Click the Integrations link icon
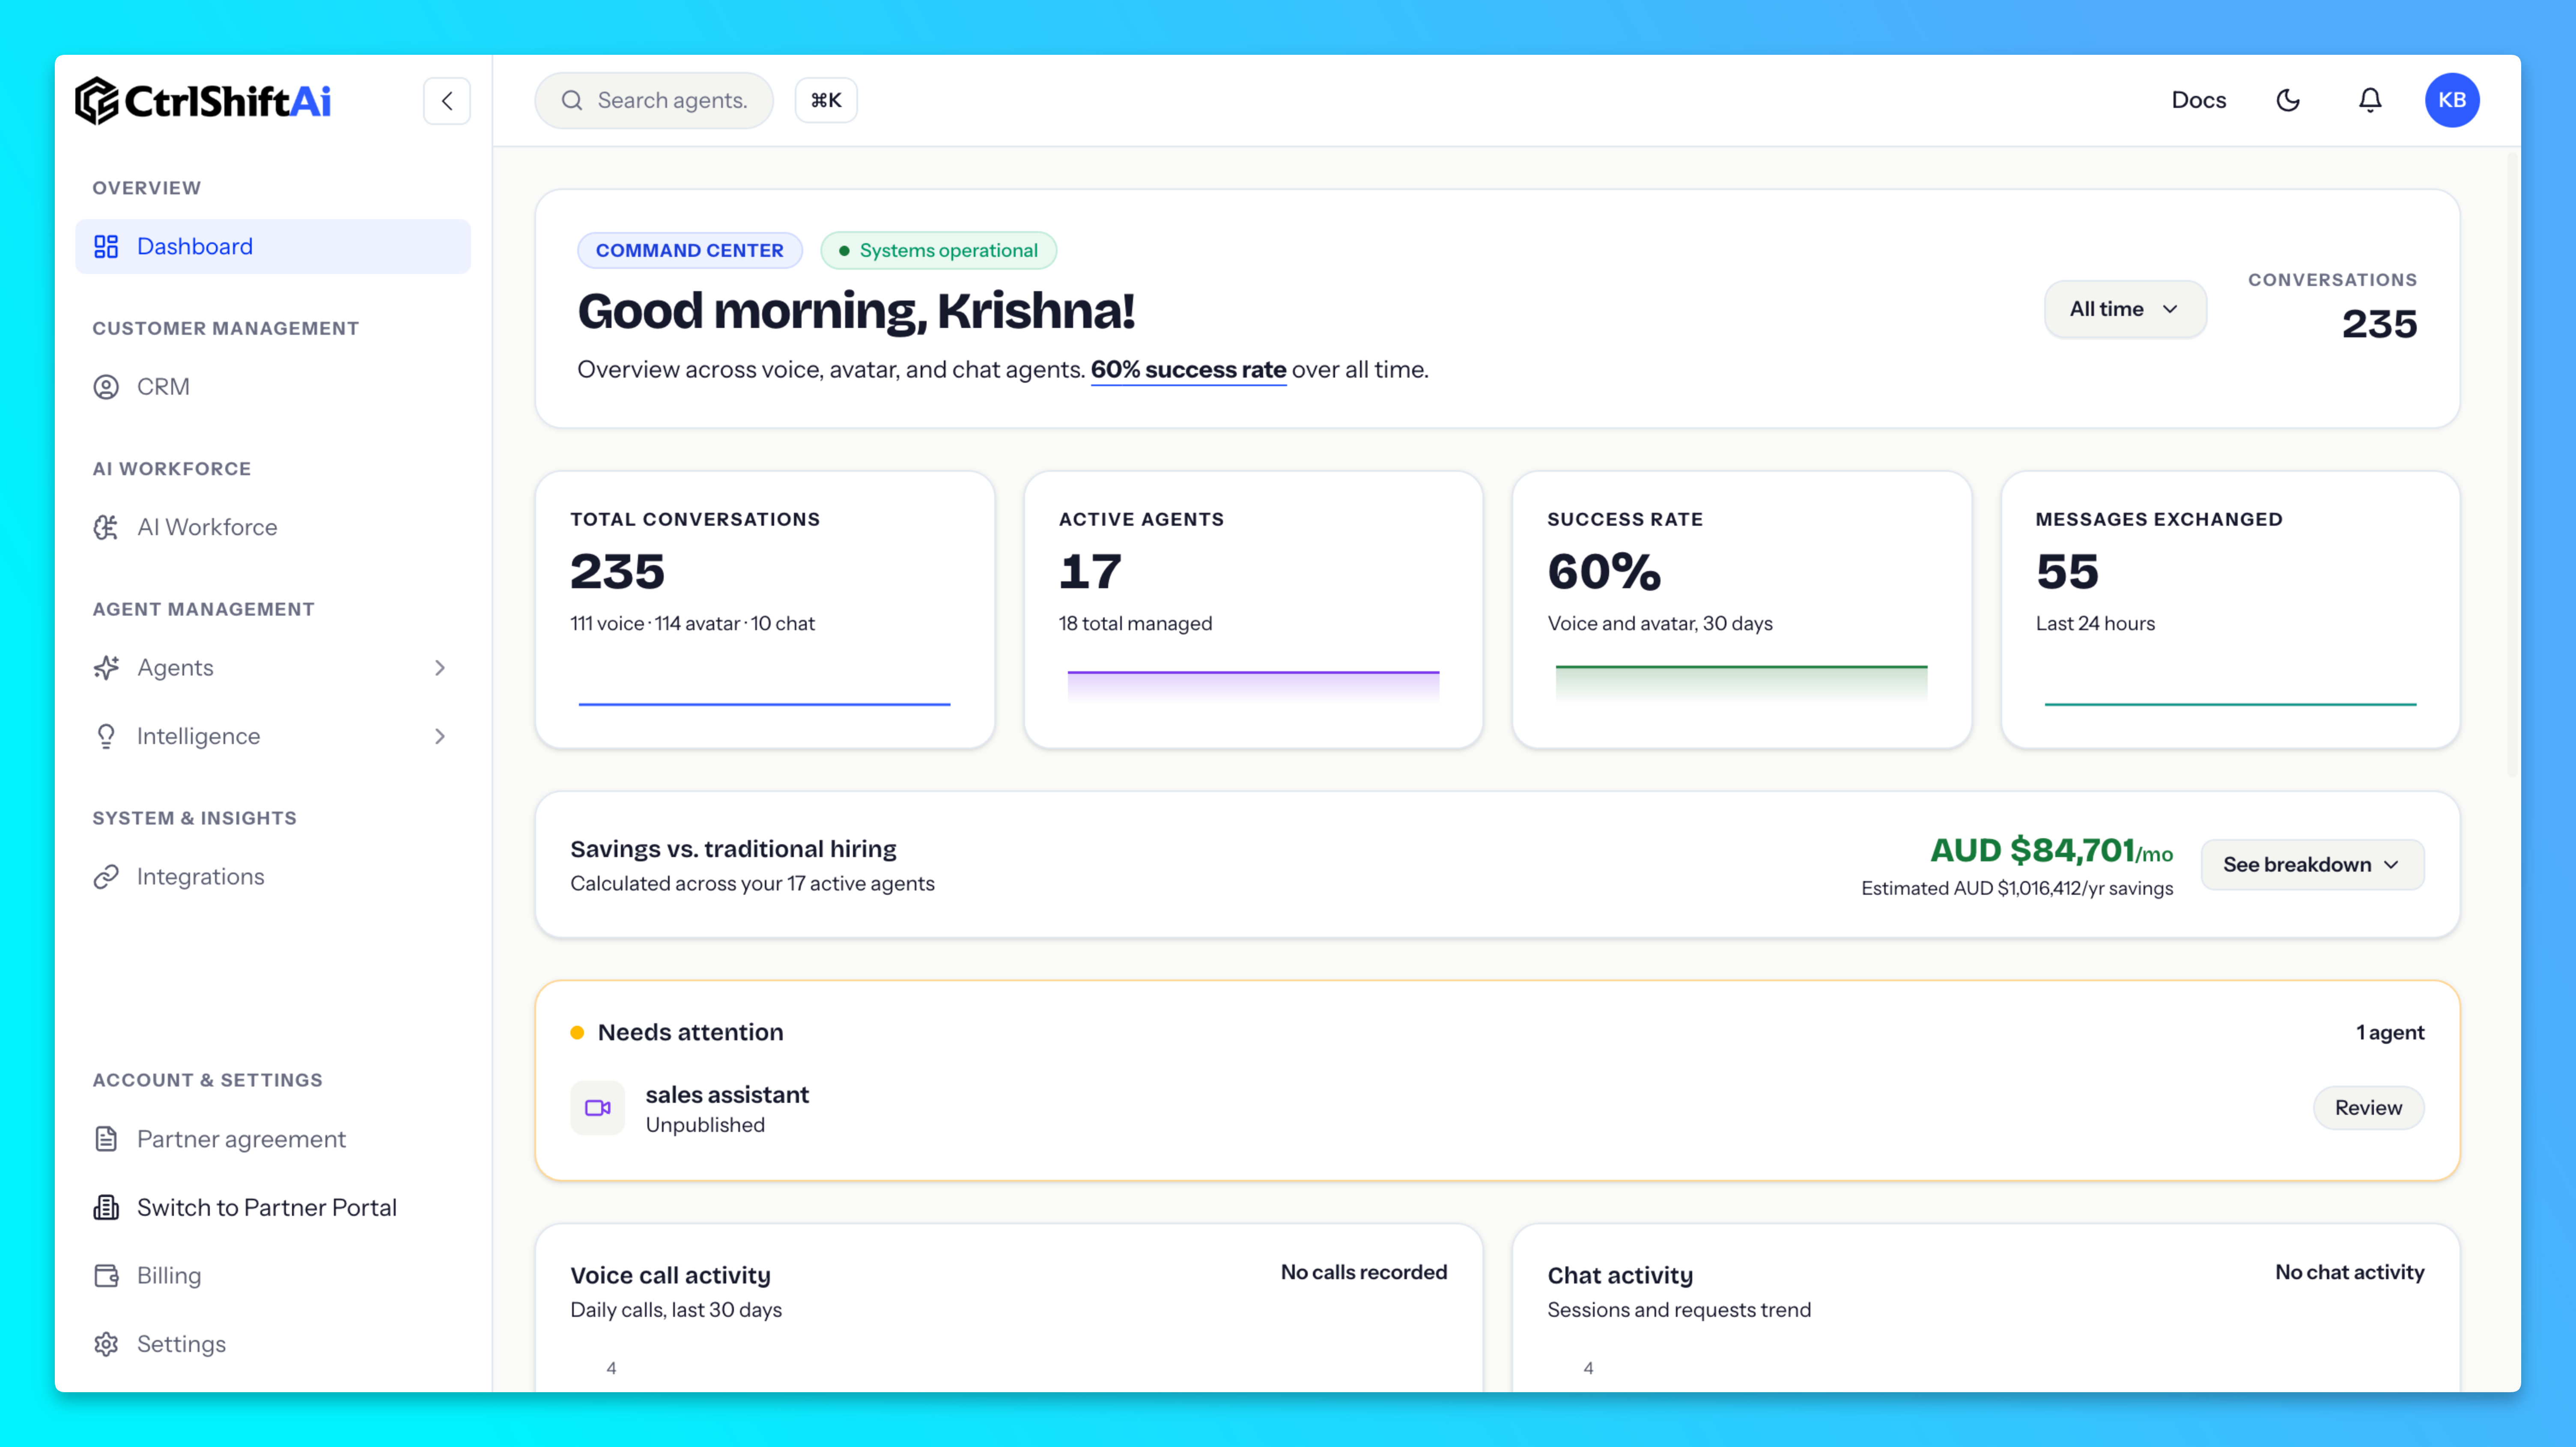 [x=106, y=877]
